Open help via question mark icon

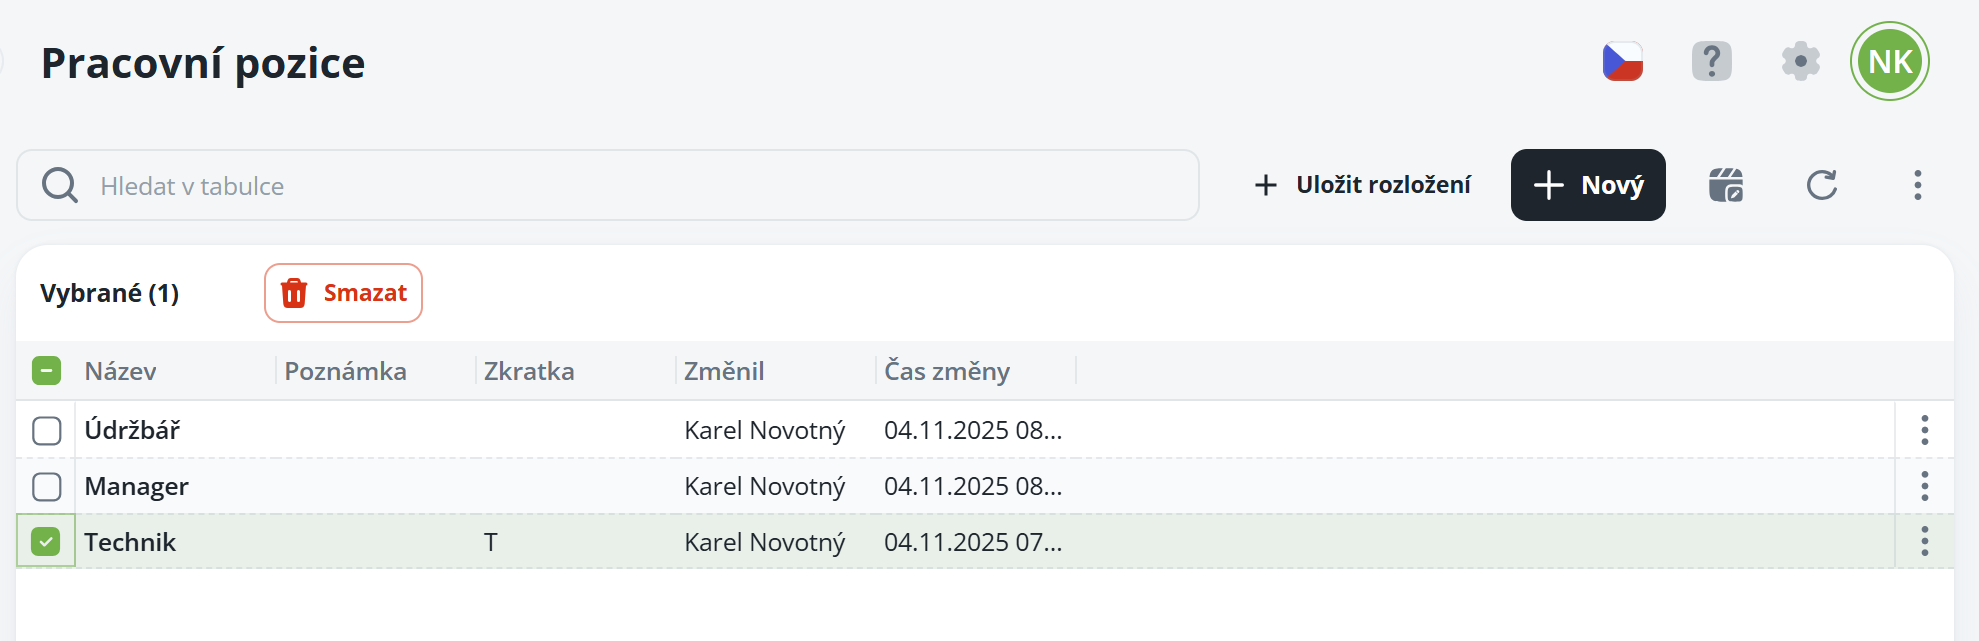point(1711,62)
